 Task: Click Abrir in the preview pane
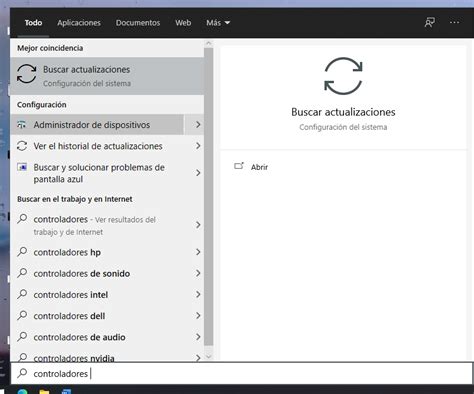(x=259, y=167)
